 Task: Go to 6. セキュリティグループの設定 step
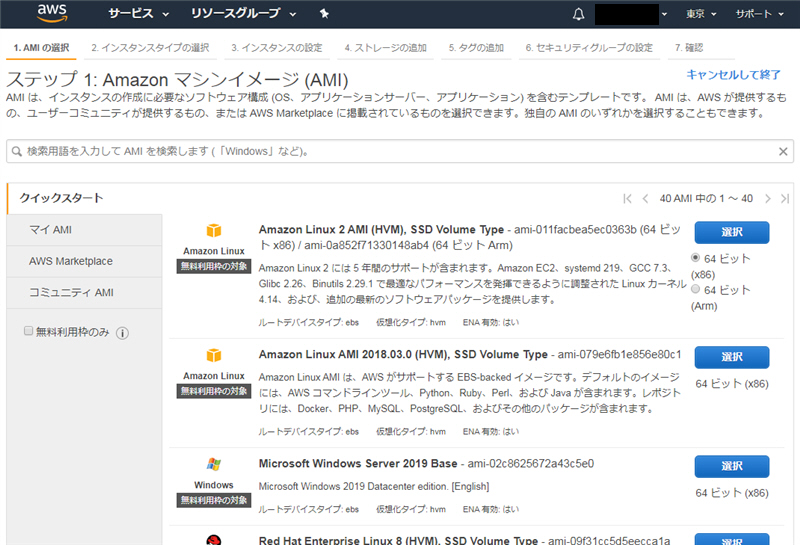589,48
